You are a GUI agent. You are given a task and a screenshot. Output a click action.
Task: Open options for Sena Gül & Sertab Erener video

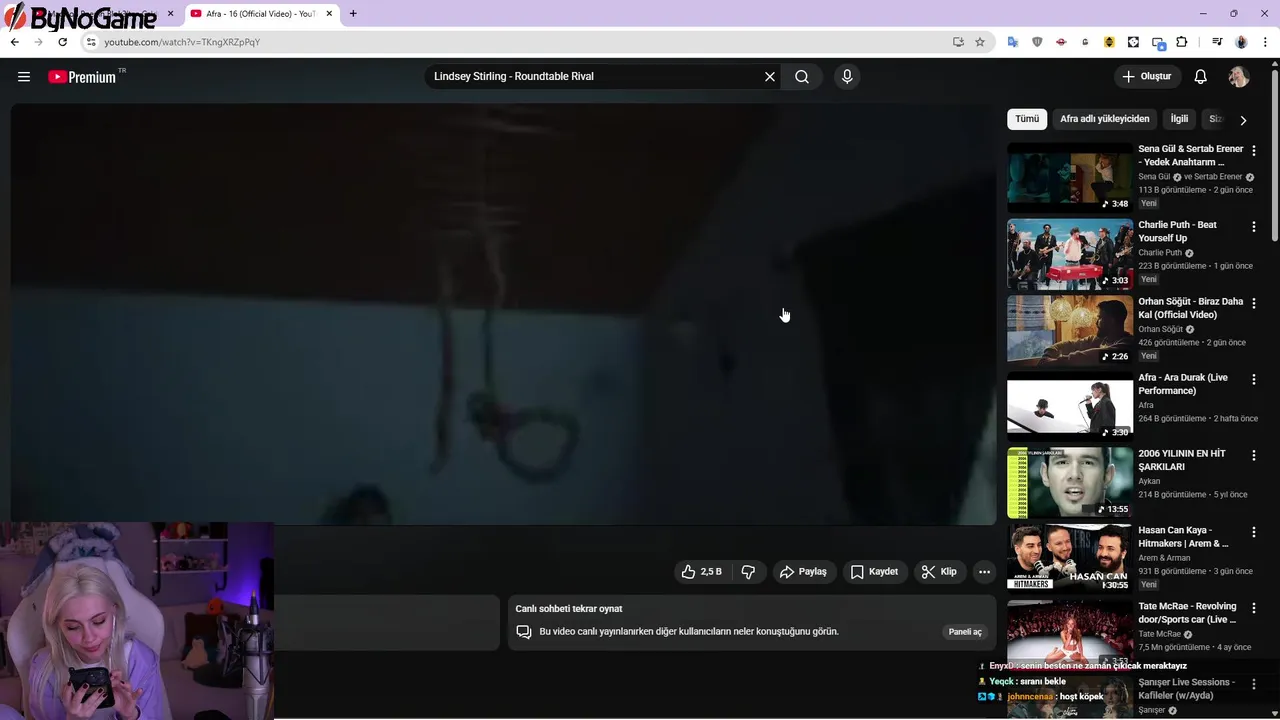click(x=1254, y=150)
